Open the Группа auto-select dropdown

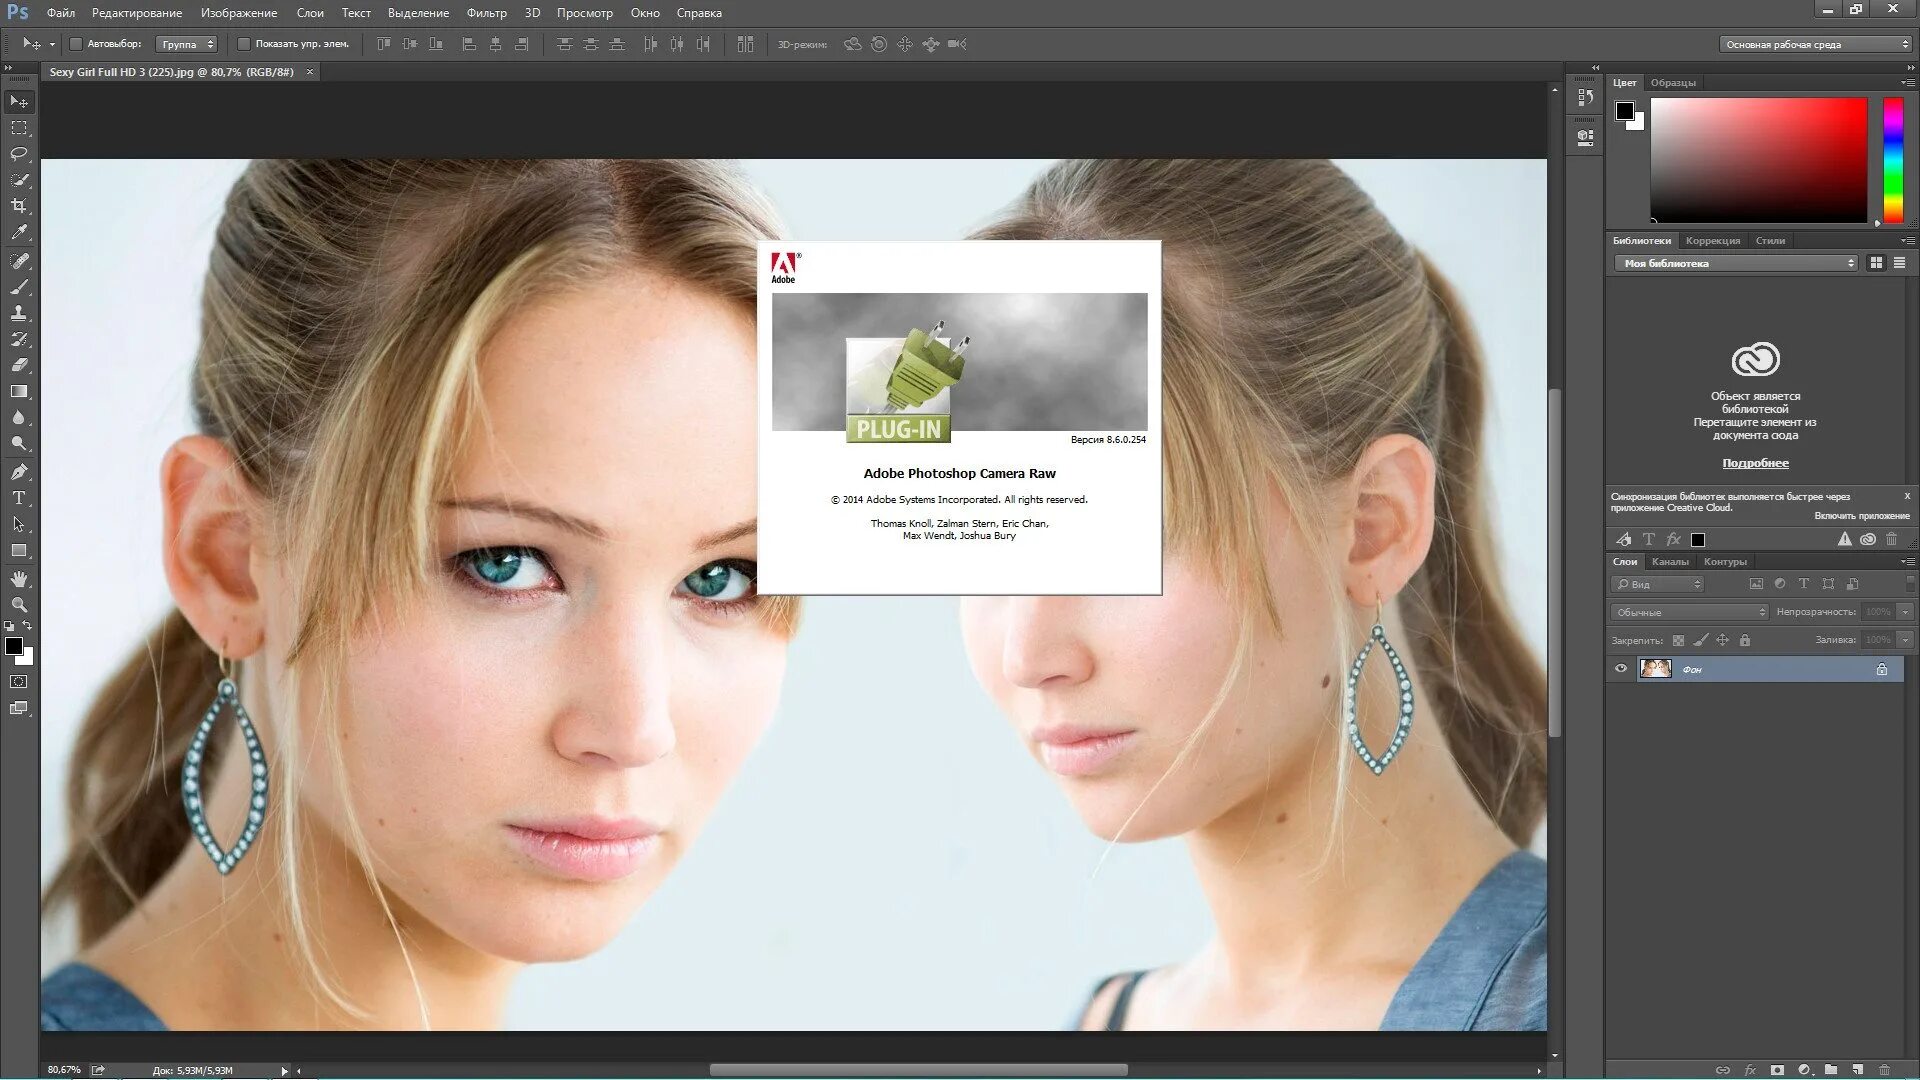(187, 44)
